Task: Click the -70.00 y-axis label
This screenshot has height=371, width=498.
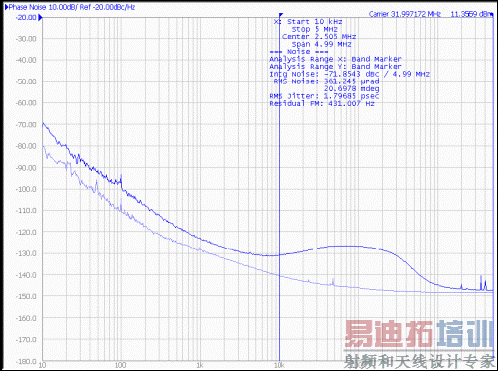Action: click(26, 125)
